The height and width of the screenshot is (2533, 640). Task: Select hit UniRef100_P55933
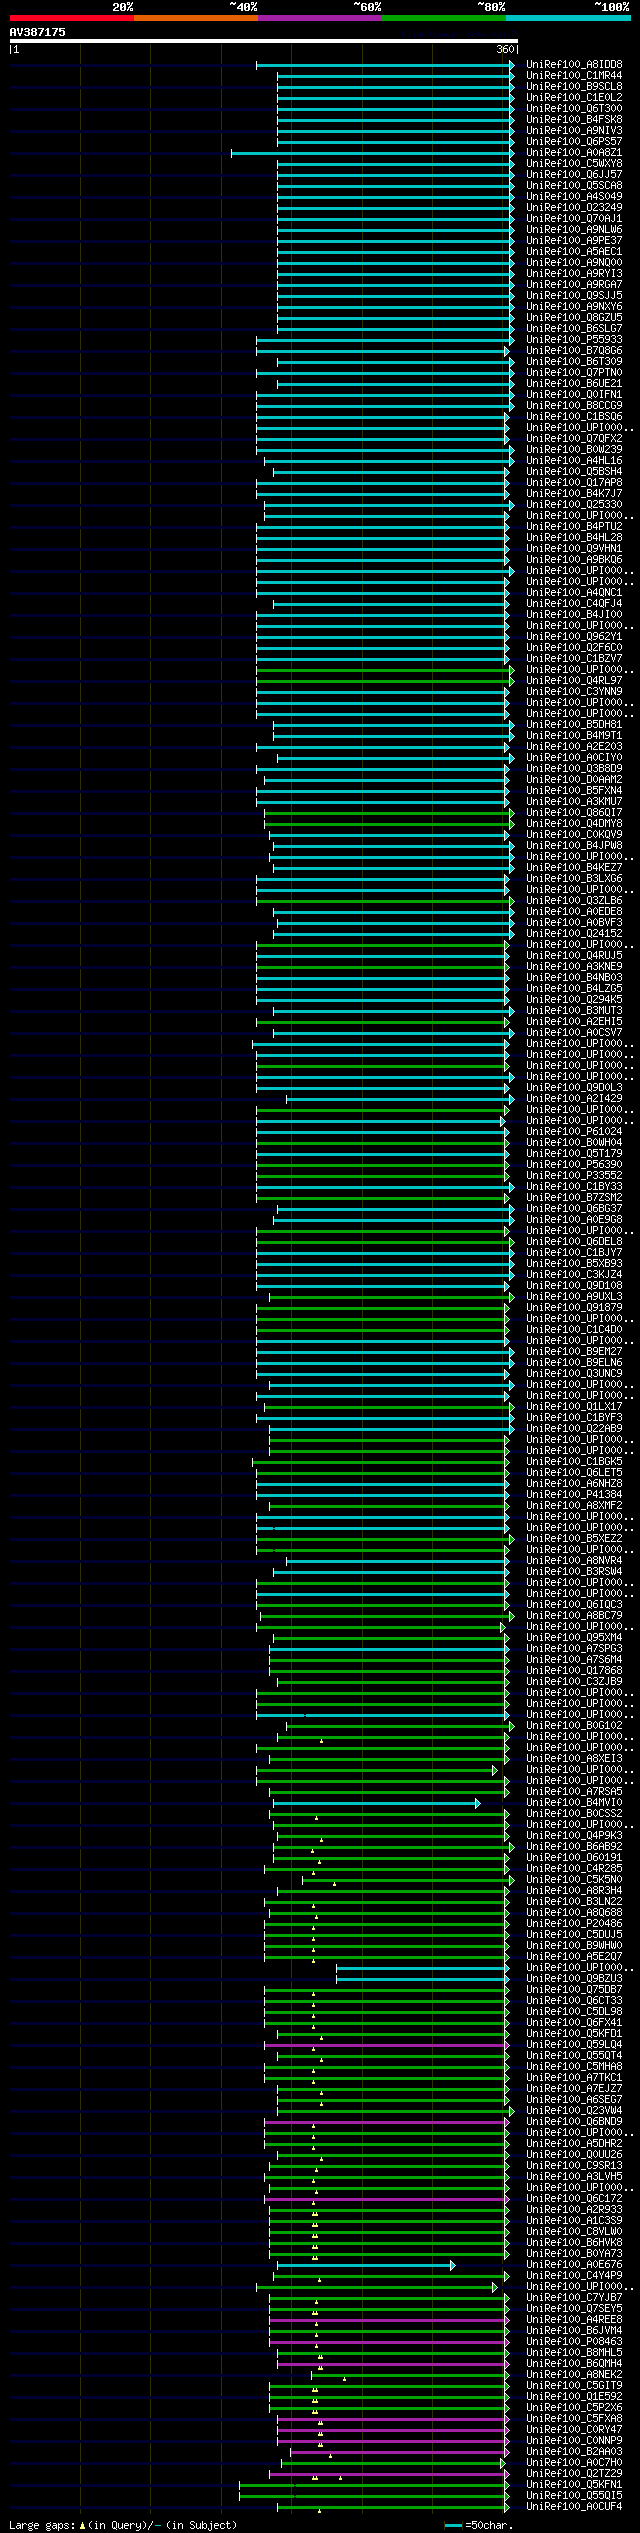(574, 340)
